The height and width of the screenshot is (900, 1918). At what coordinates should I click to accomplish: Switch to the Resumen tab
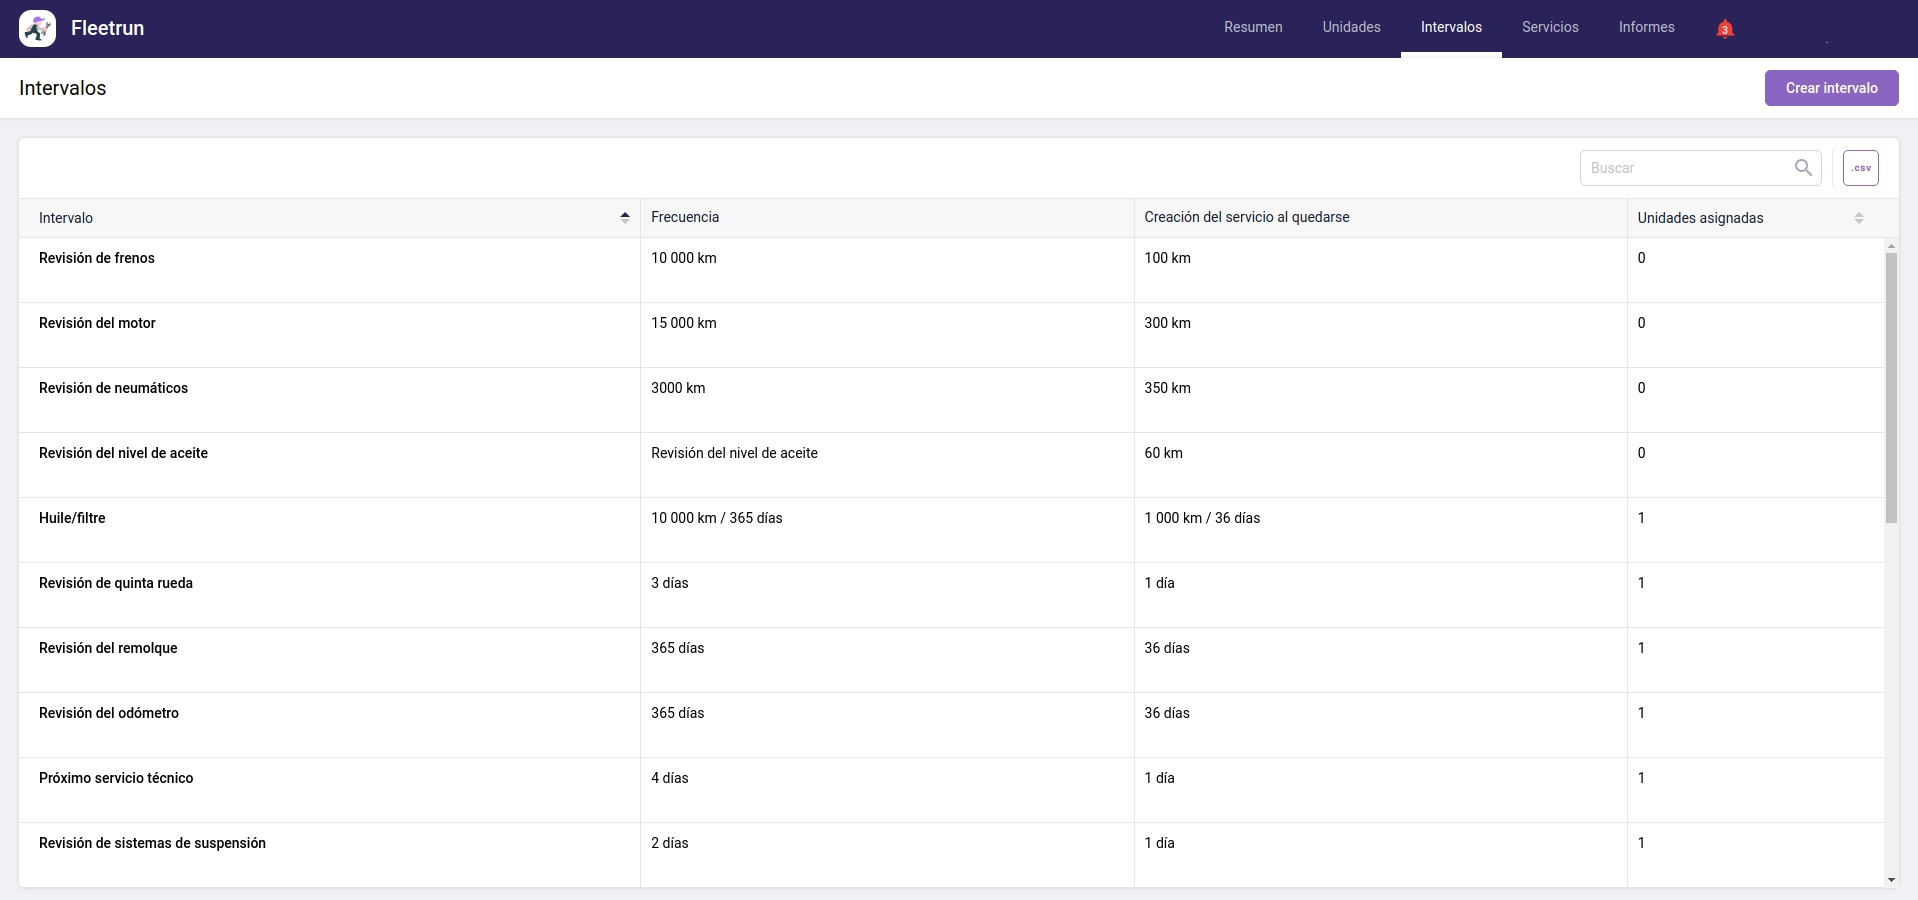click(x=1252, y=28)
